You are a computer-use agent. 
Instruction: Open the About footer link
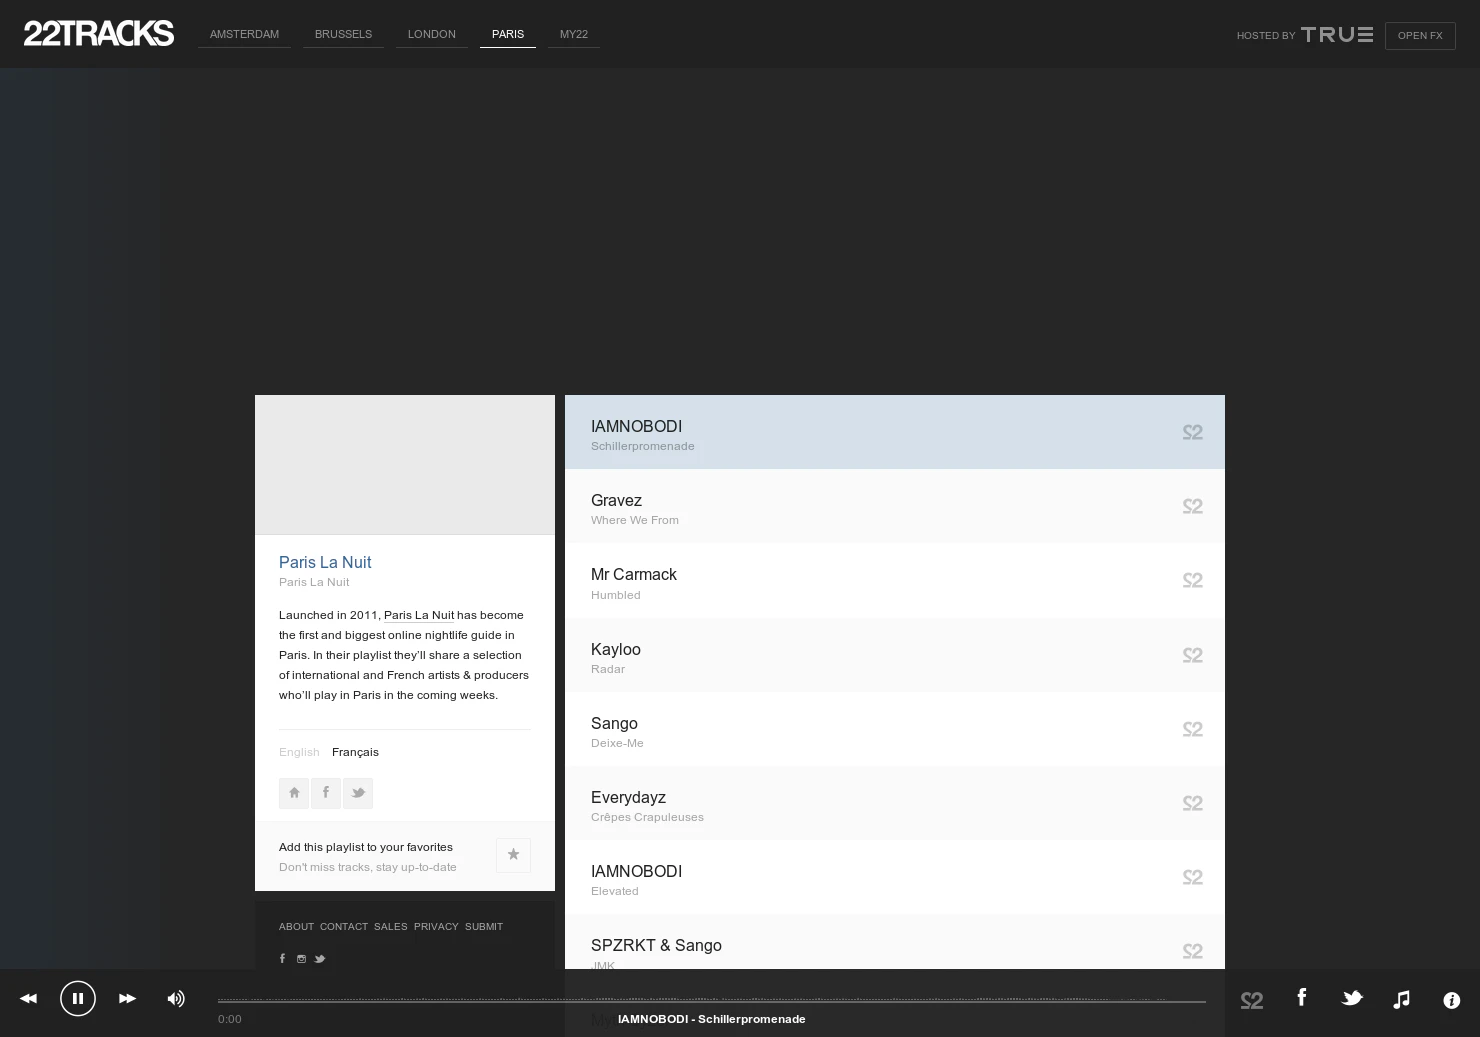pos(296,927)
